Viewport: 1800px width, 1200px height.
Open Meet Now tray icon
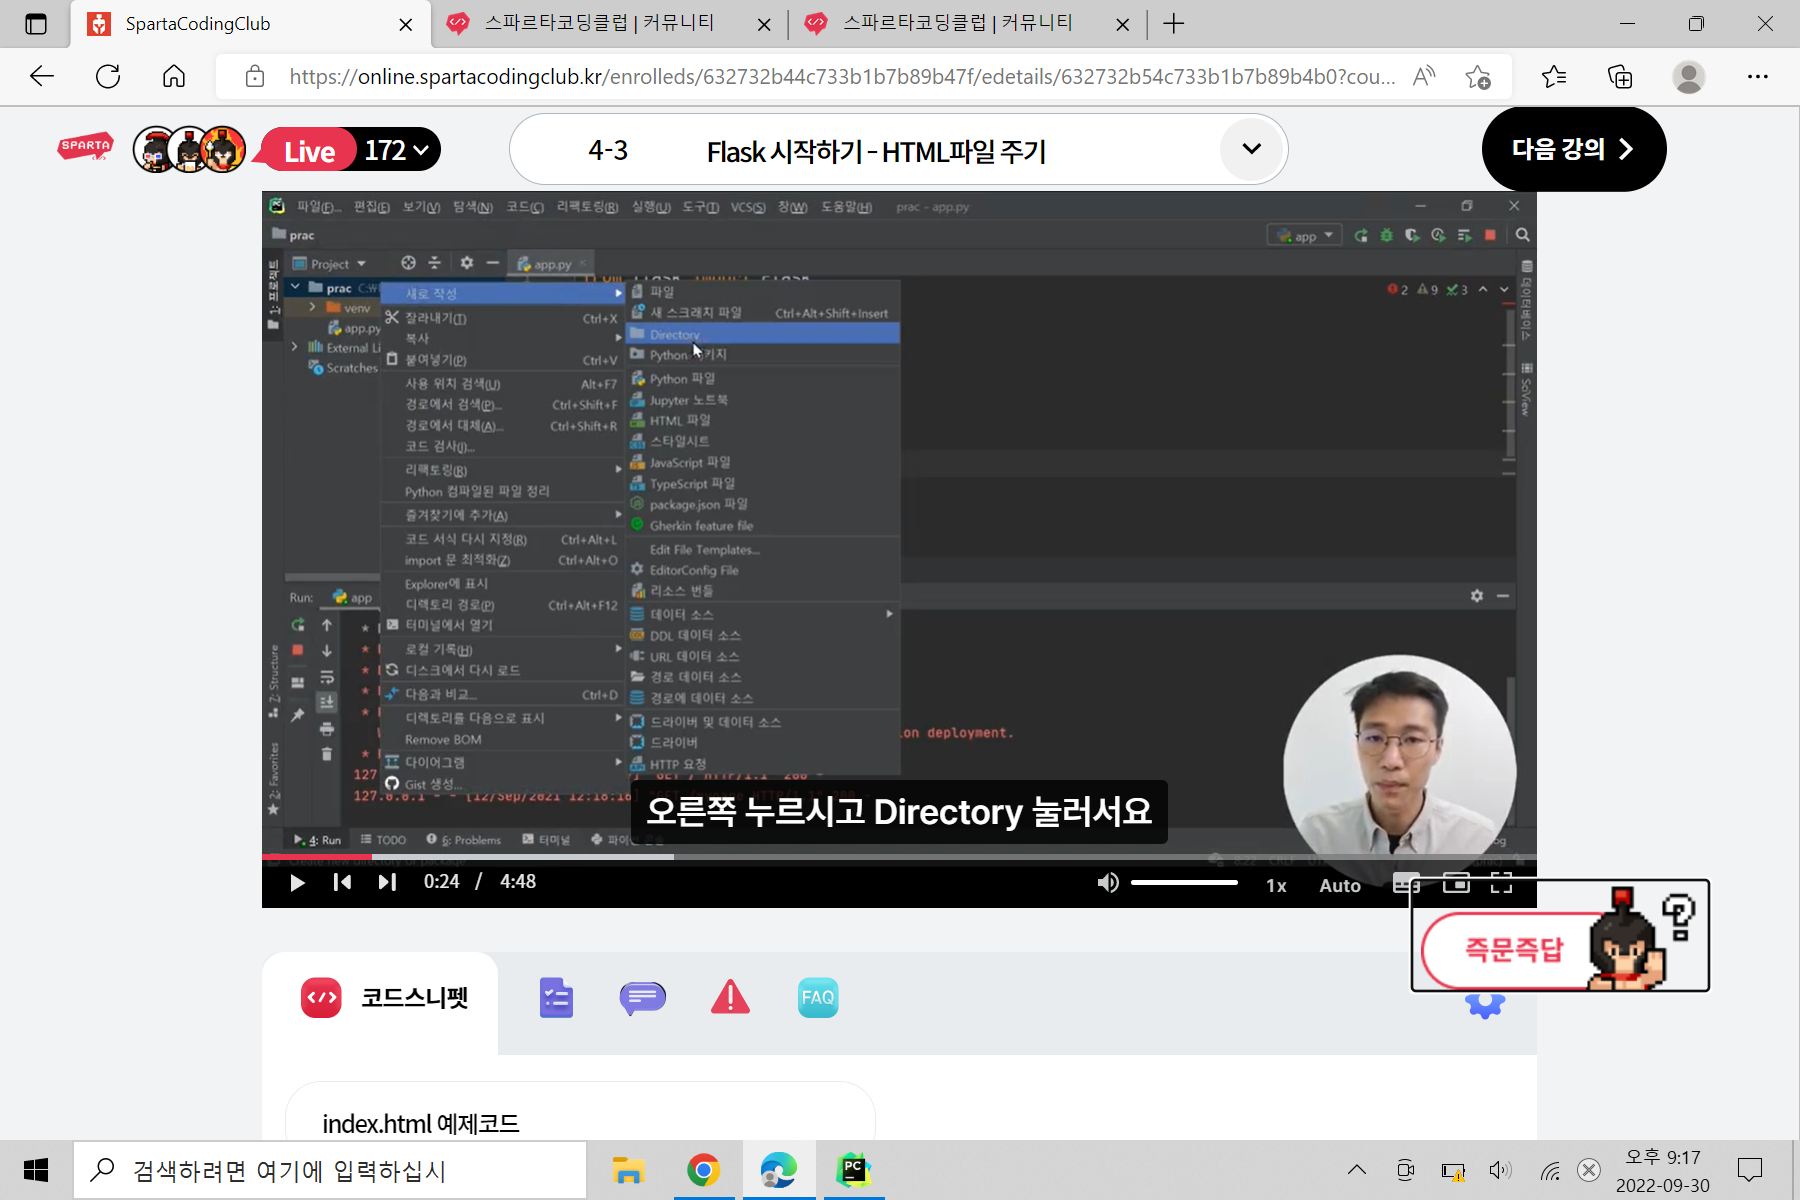click(x=1405, y=1170)
